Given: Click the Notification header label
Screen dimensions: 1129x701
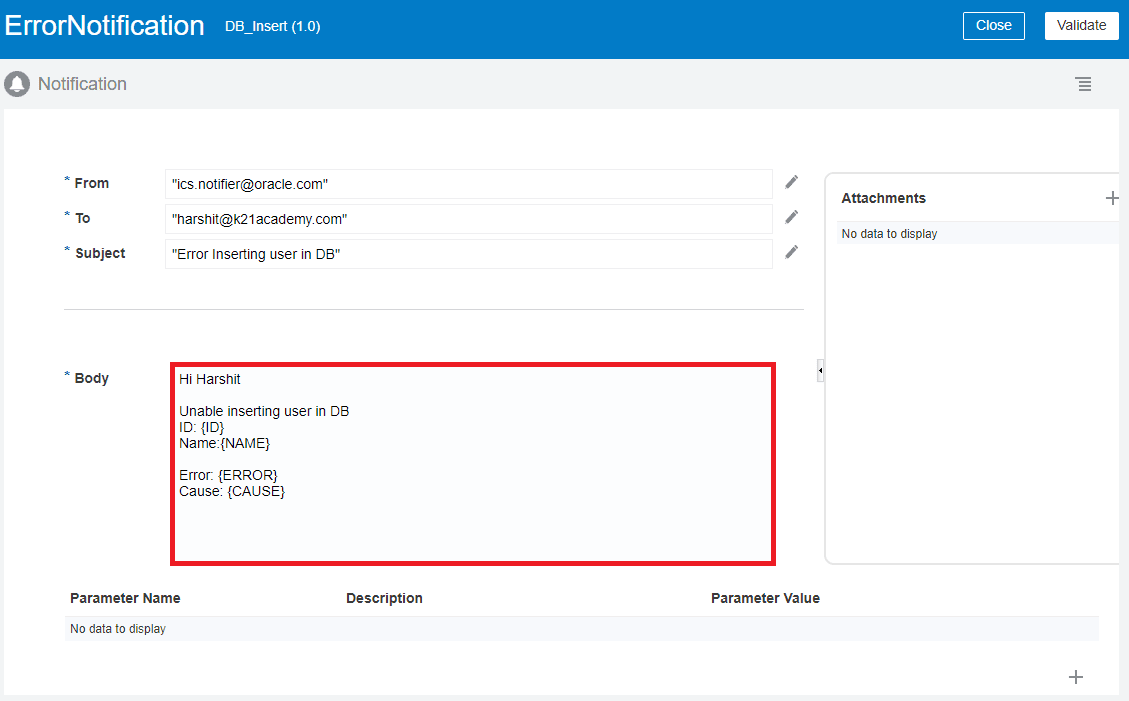Looking at the screenshot, I should click(x=82, y=84).
